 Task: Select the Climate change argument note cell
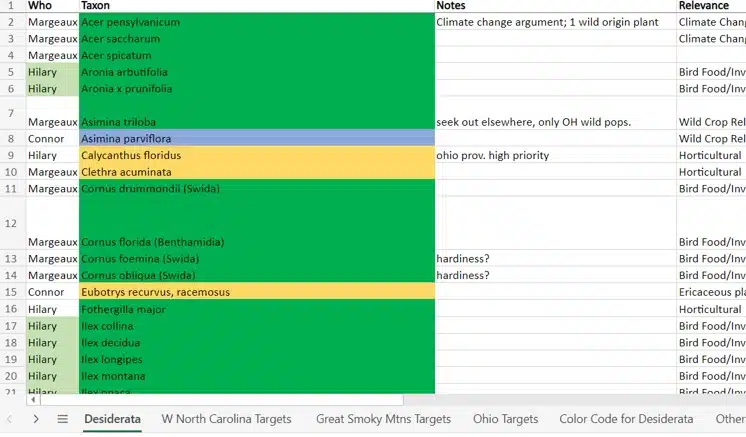(x=556, y=22)
